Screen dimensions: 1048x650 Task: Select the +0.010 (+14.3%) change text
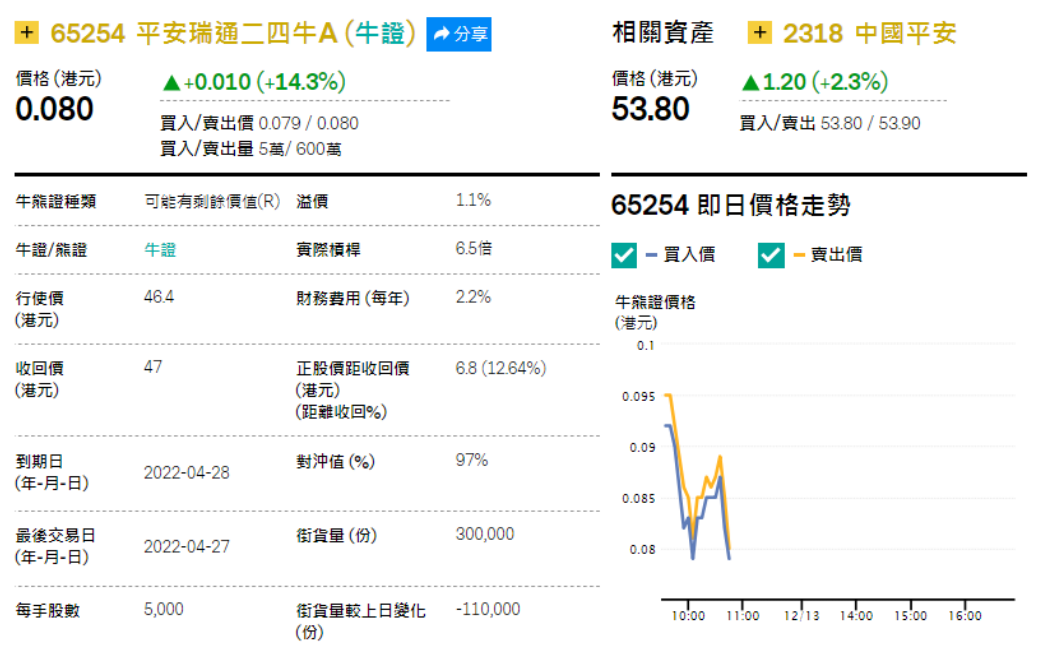pyautogui.click(x=265, y=82)
